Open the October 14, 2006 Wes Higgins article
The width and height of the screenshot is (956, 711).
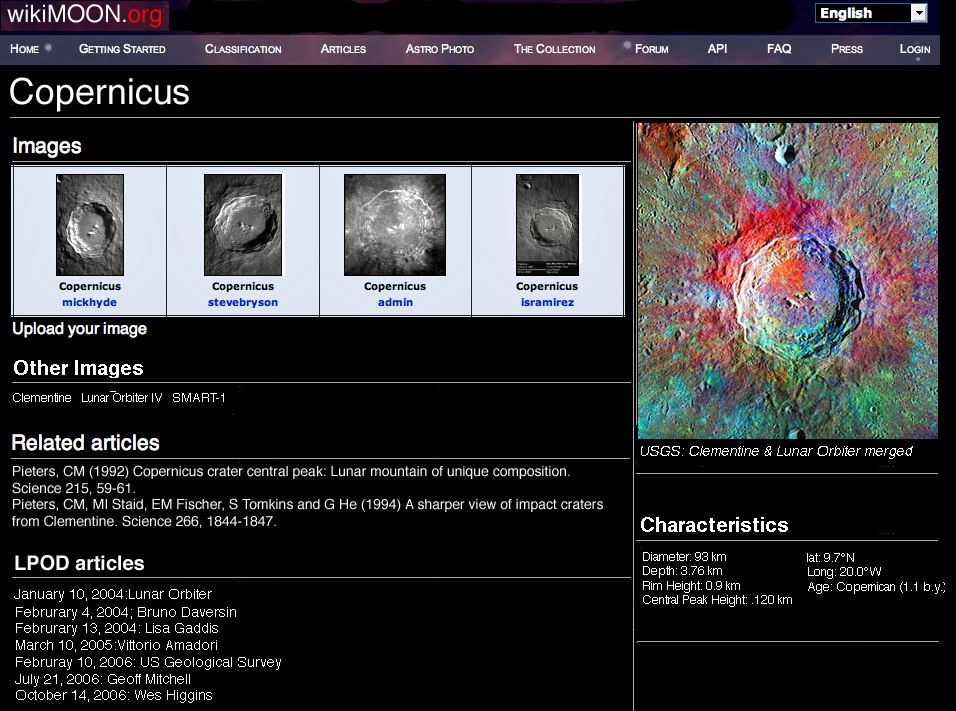click(x=113, y=695)
